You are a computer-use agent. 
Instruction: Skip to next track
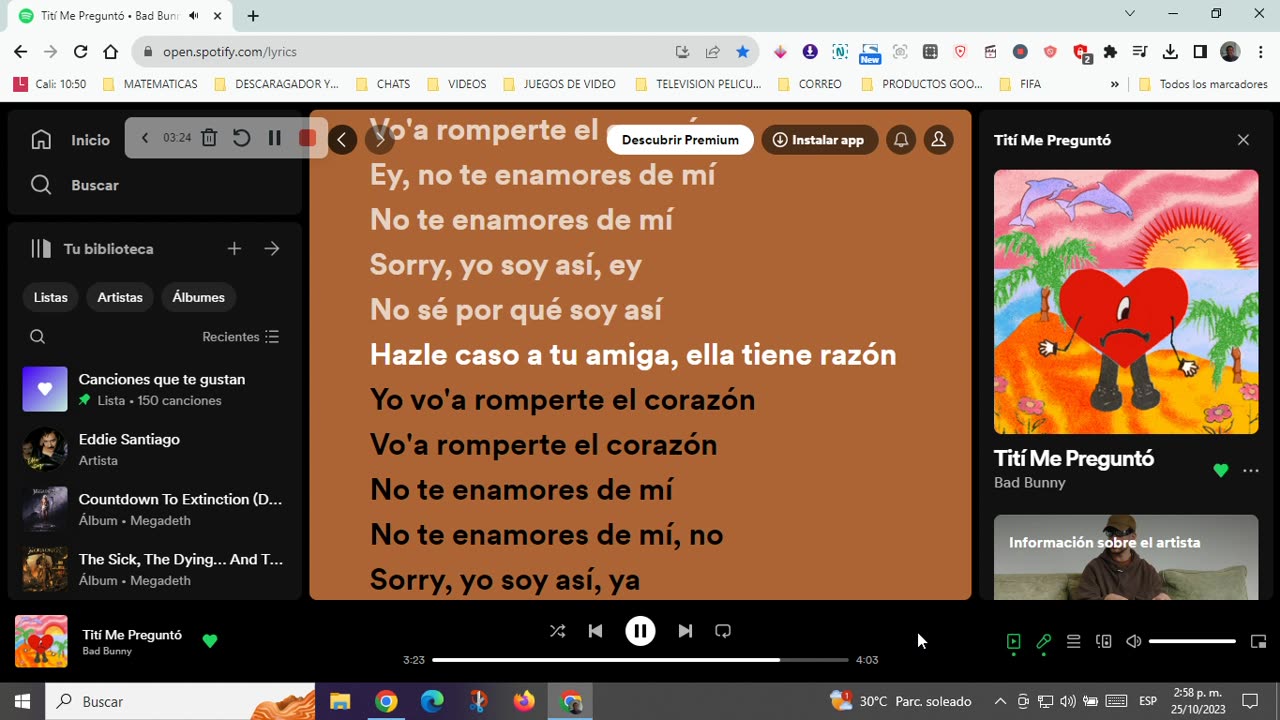[x=685, y=631]
